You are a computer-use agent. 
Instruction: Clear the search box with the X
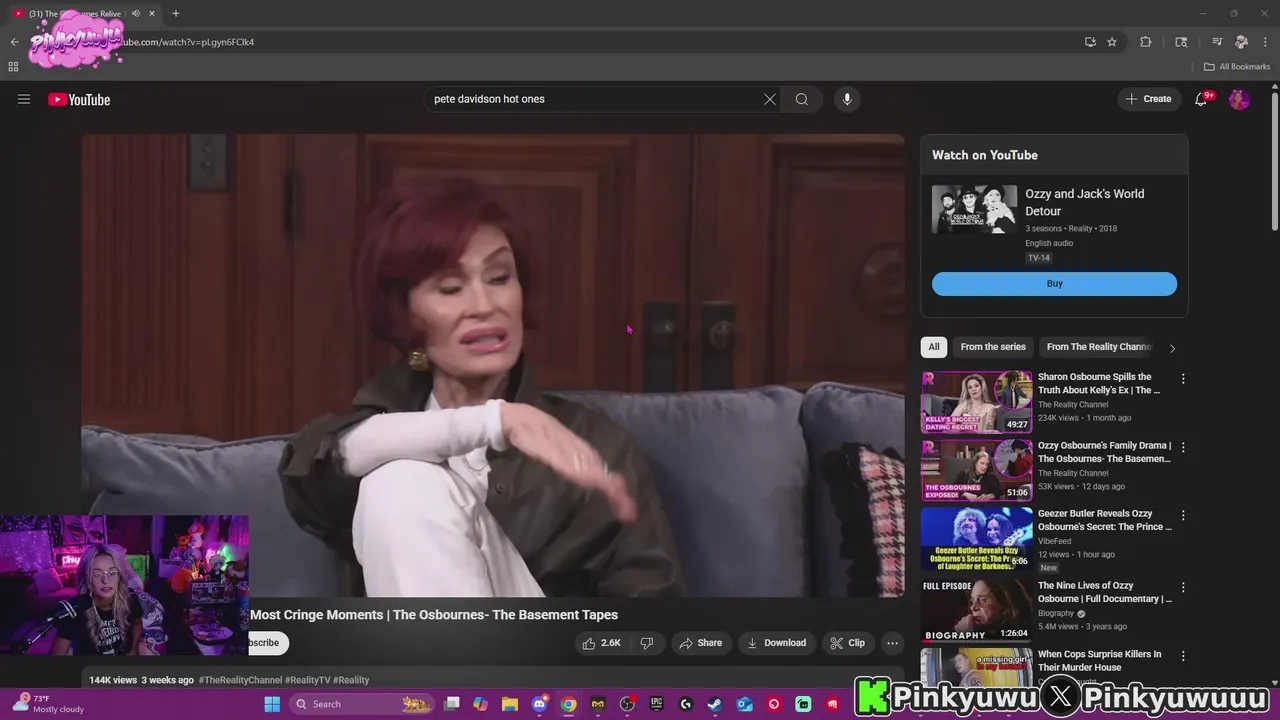(x=769, y=99)
